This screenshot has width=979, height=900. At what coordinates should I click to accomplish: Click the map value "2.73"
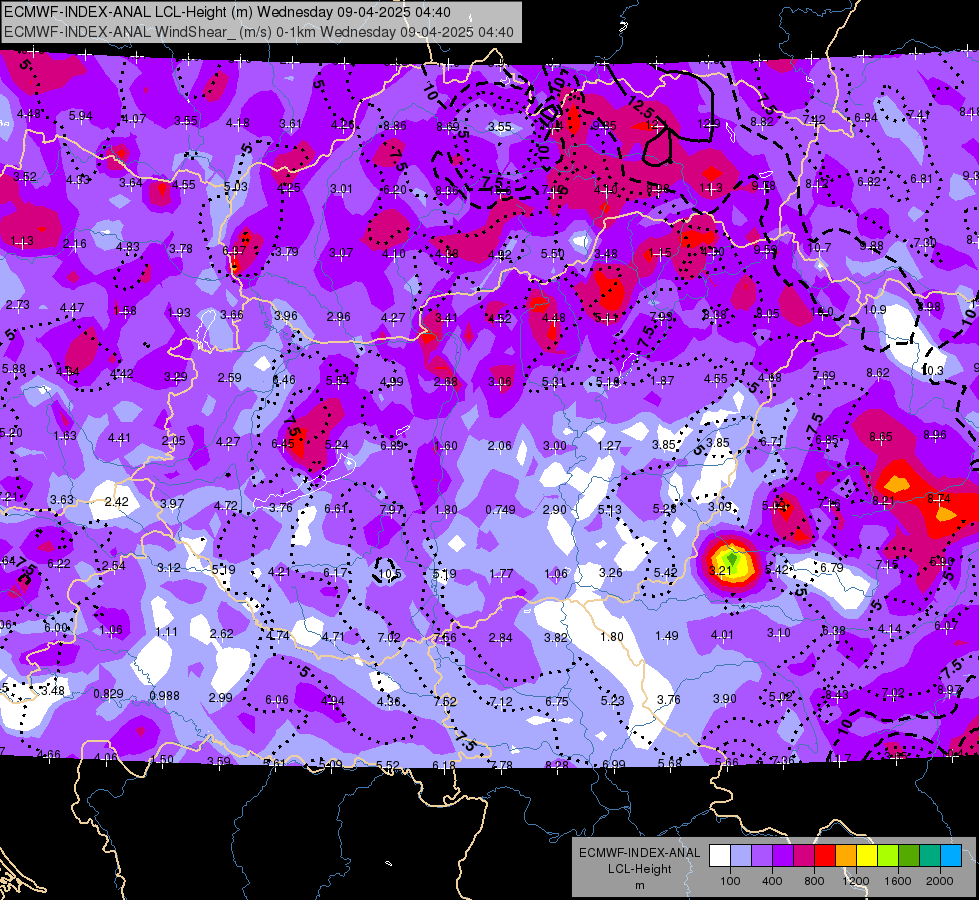[17, 305]
